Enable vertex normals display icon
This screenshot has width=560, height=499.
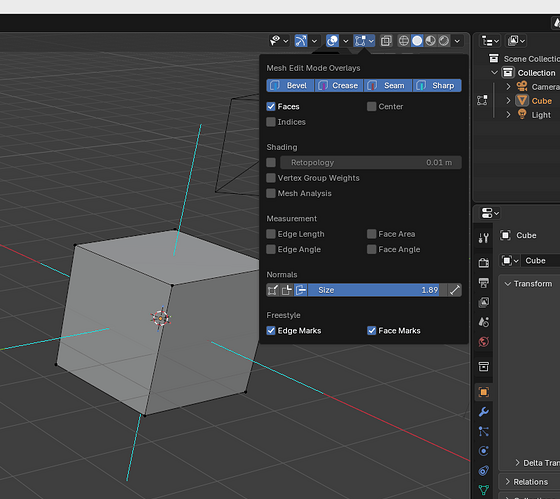273,290
